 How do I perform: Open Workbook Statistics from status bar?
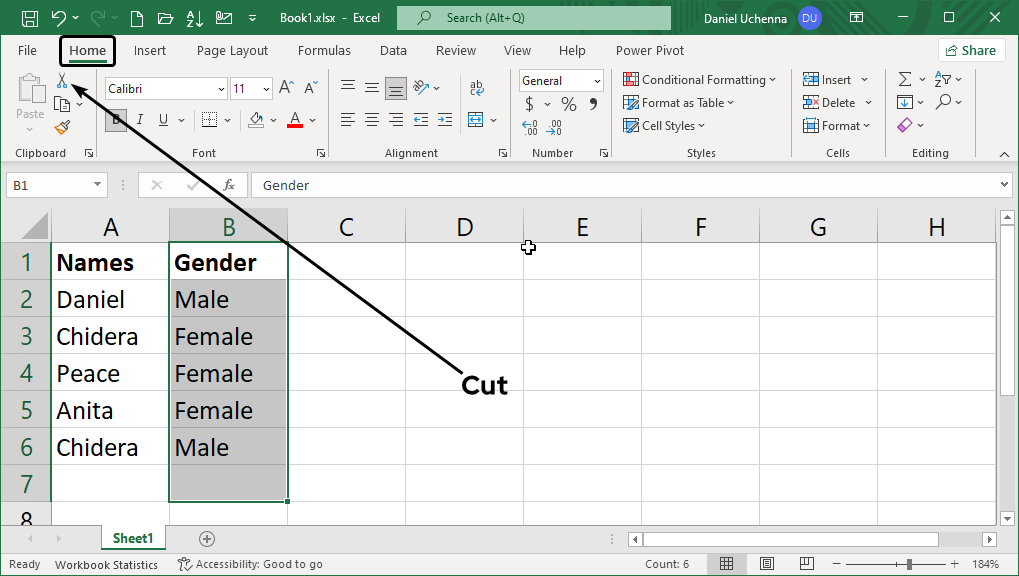(x=106, y=564)
